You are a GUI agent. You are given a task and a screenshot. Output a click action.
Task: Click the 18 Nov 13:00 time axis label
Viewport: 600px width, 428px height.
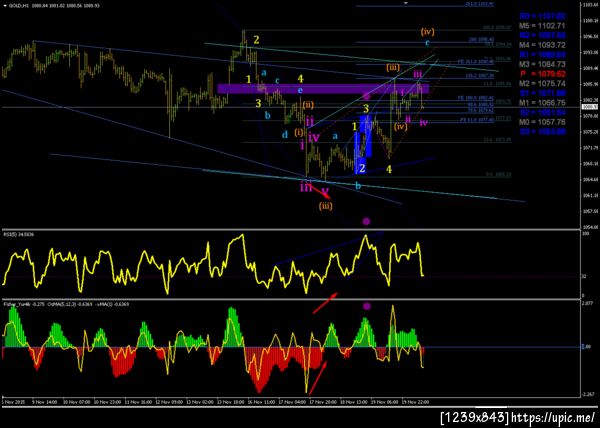click(354, 402)
